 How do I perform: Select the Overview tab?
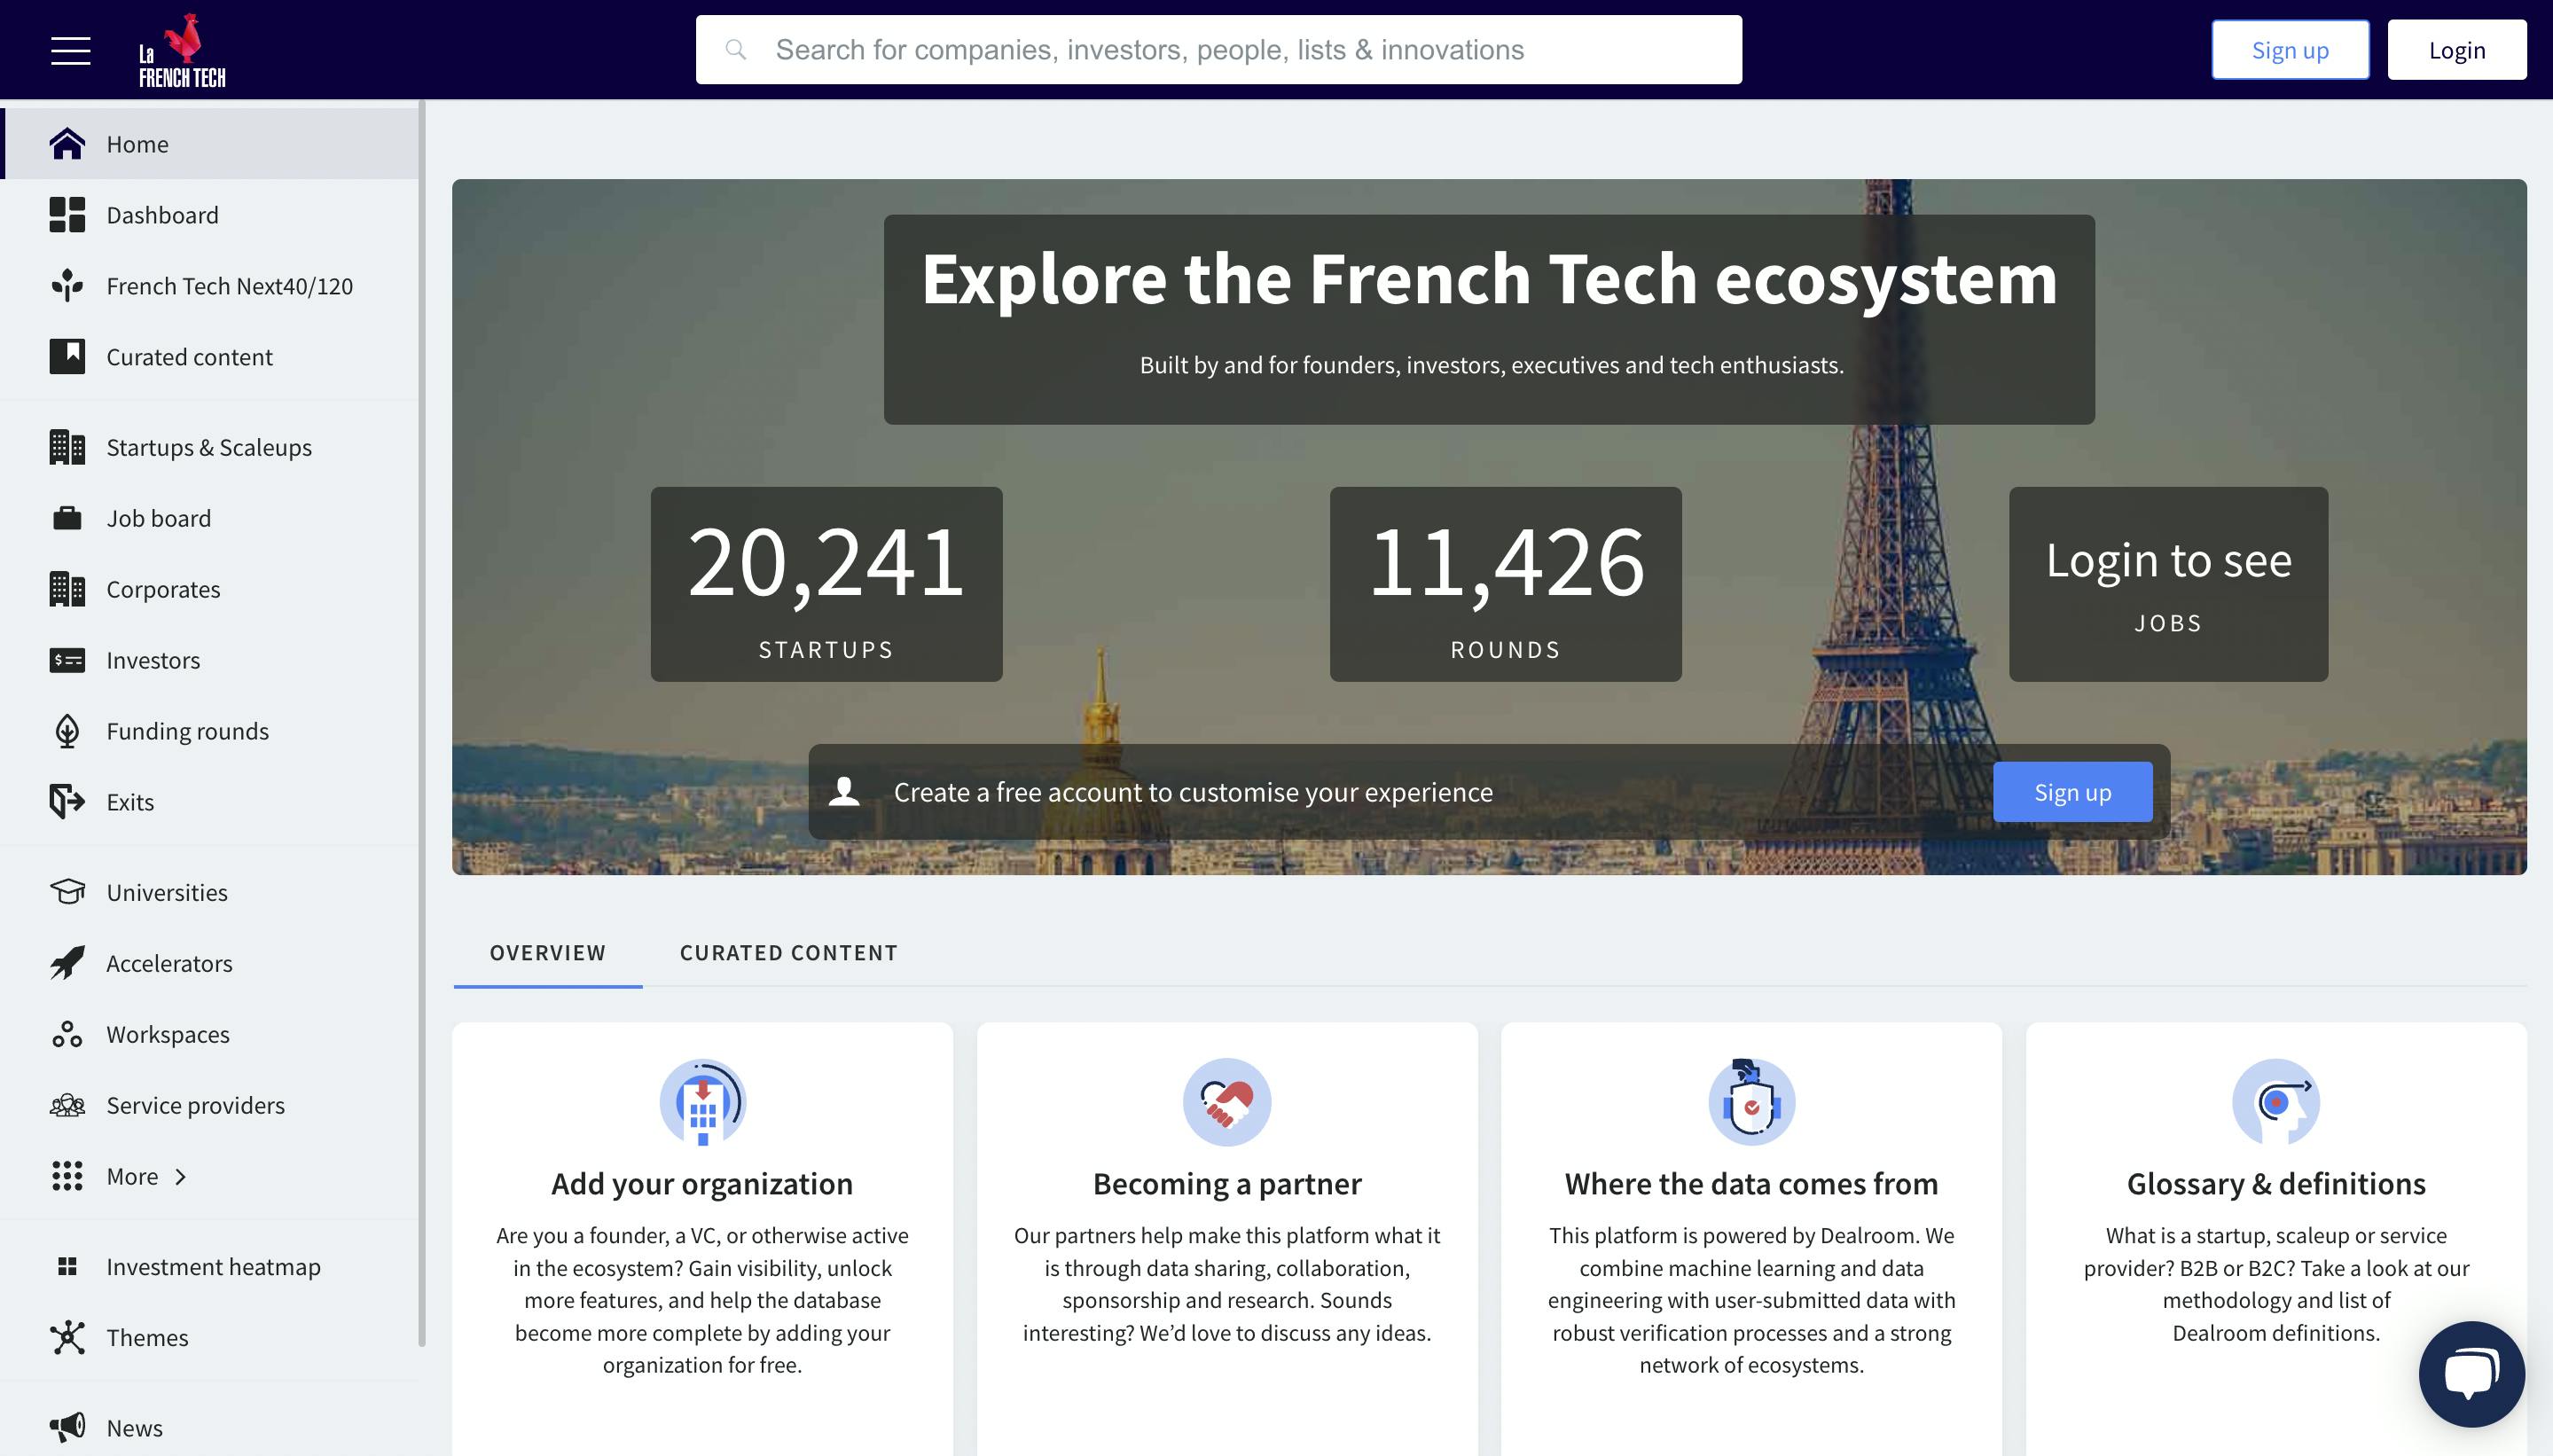point(548,952)
